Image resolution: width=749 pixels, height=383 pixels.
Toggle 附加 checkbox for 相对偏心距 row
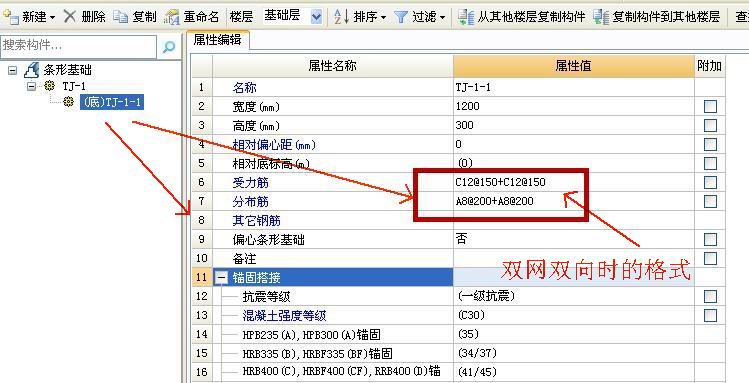tap(710, 144)
